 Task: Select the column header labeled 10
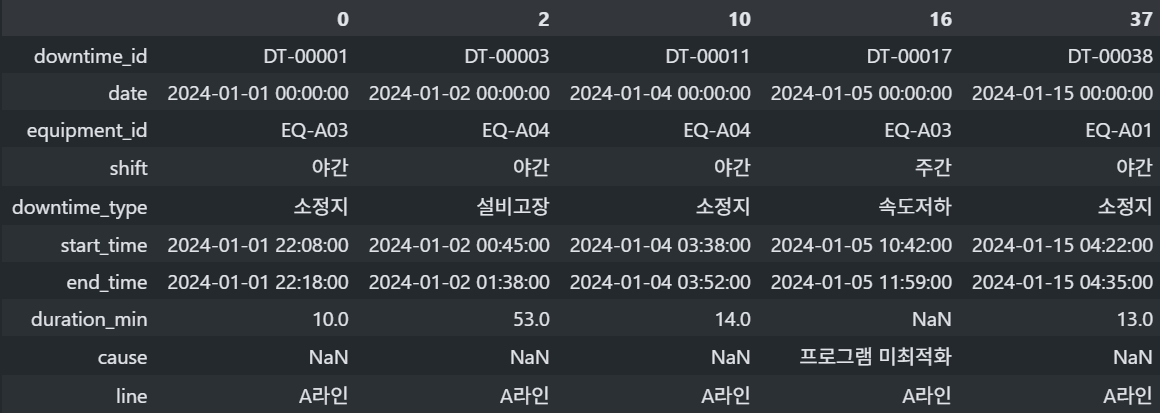[739, 18]
